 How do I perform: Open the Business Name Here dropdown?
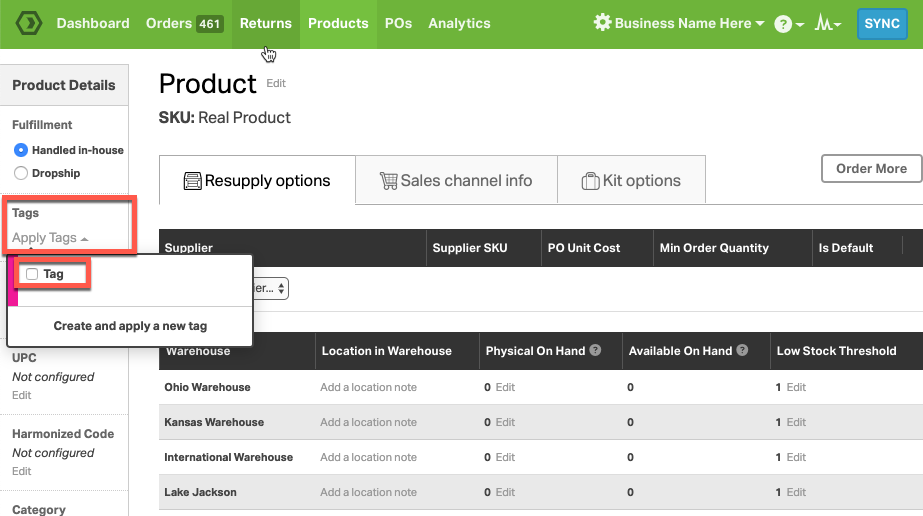pyautogui.click(x=689, y=24)
